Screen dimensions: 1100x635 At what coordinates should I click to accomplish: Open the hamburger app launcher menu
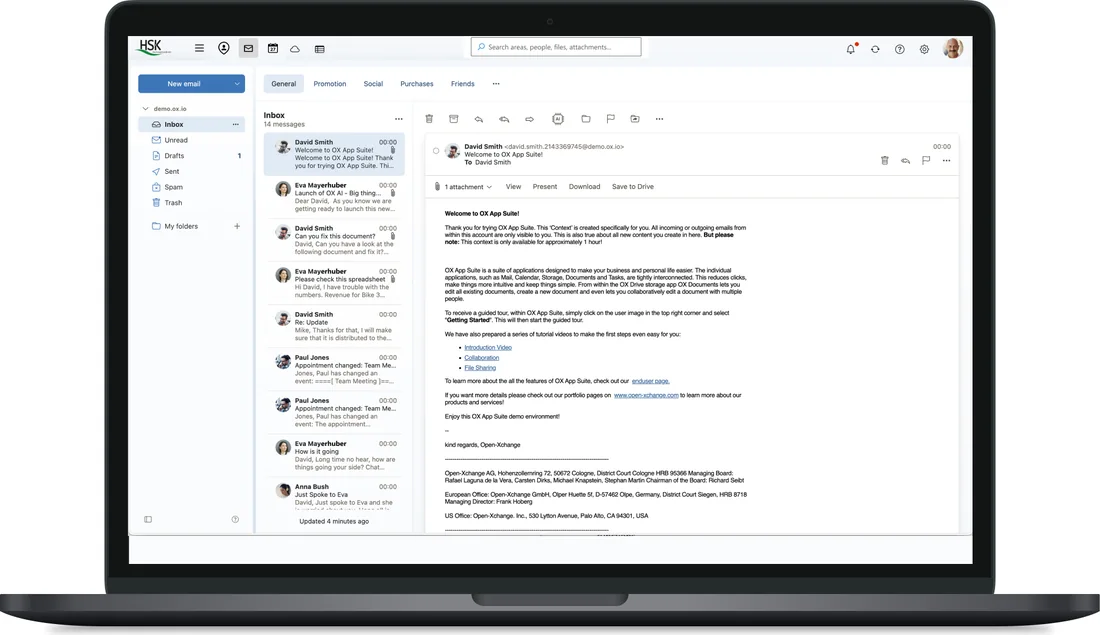coord(199,48)
